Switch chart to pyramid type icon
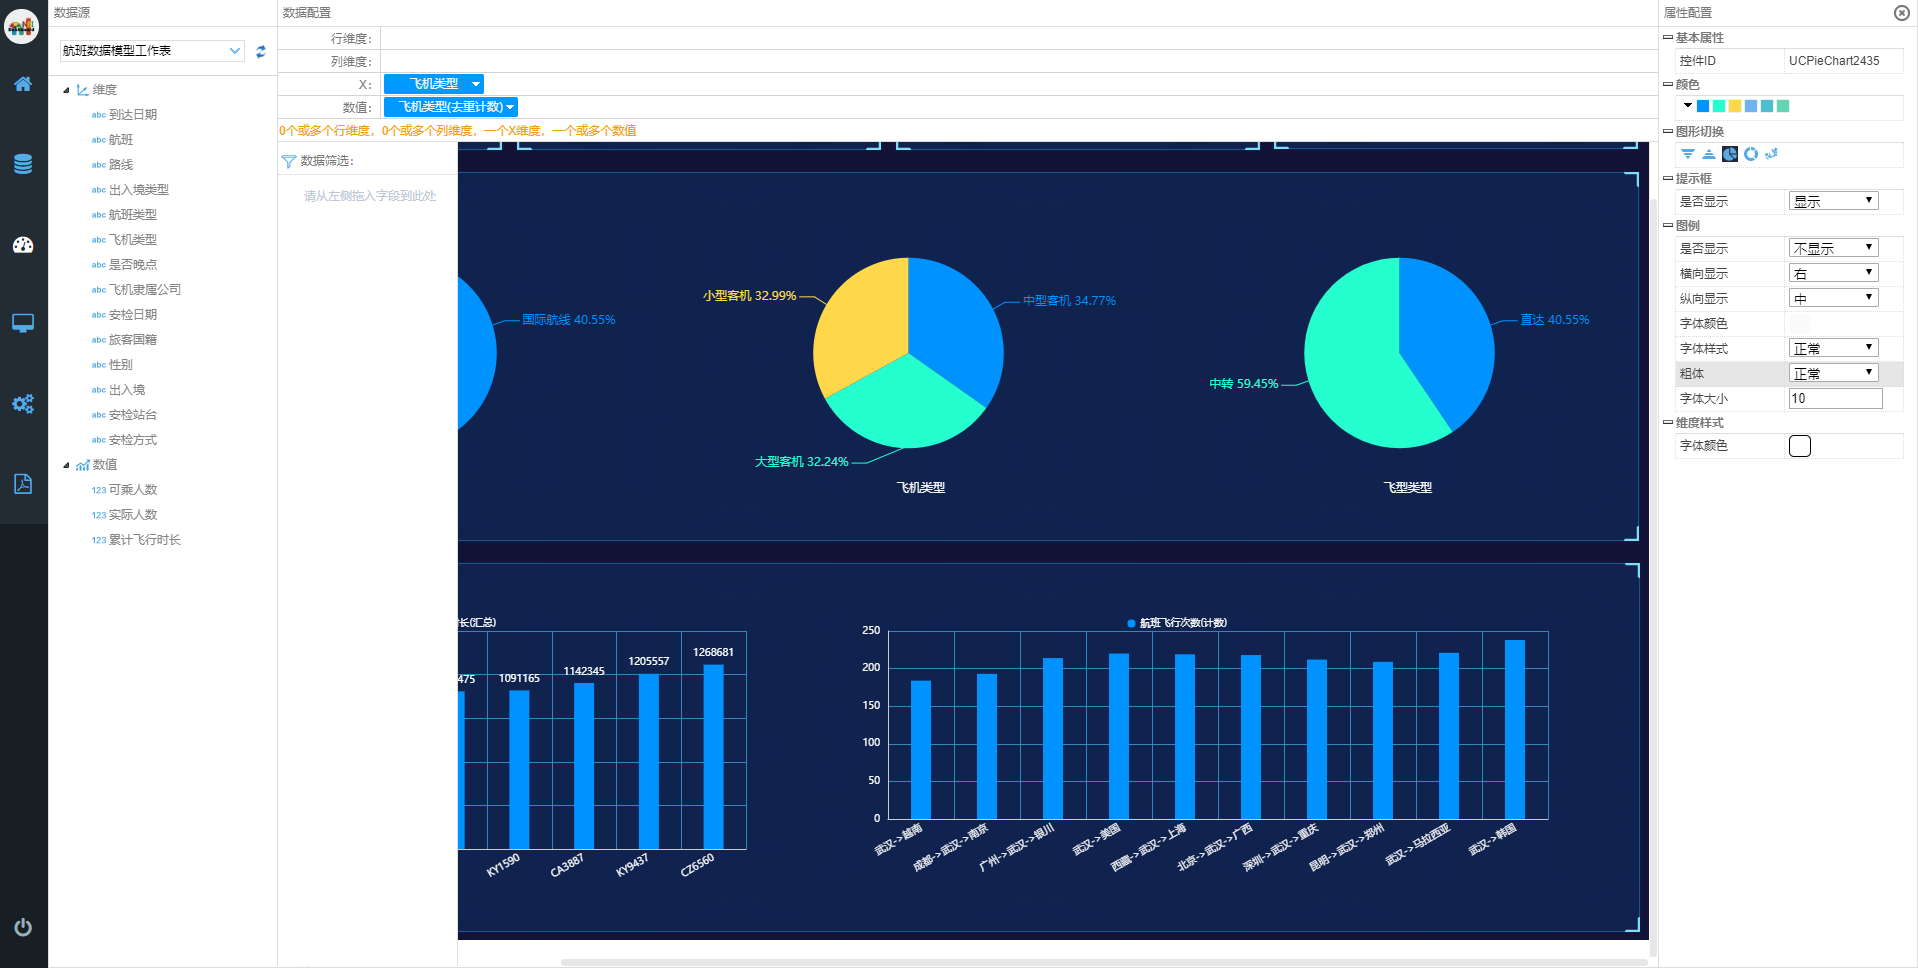This screenshot has height=968, width=1918. click(1709, 154)
